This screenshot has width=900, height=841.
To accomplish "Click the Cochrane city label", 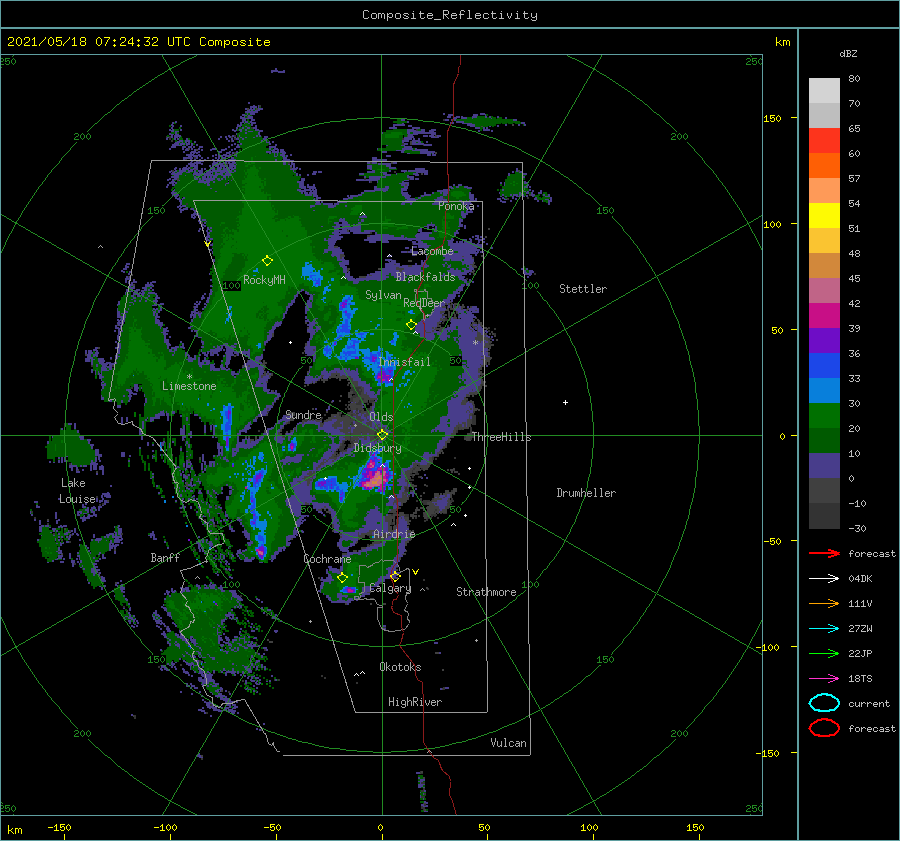I will pos(327,559).
